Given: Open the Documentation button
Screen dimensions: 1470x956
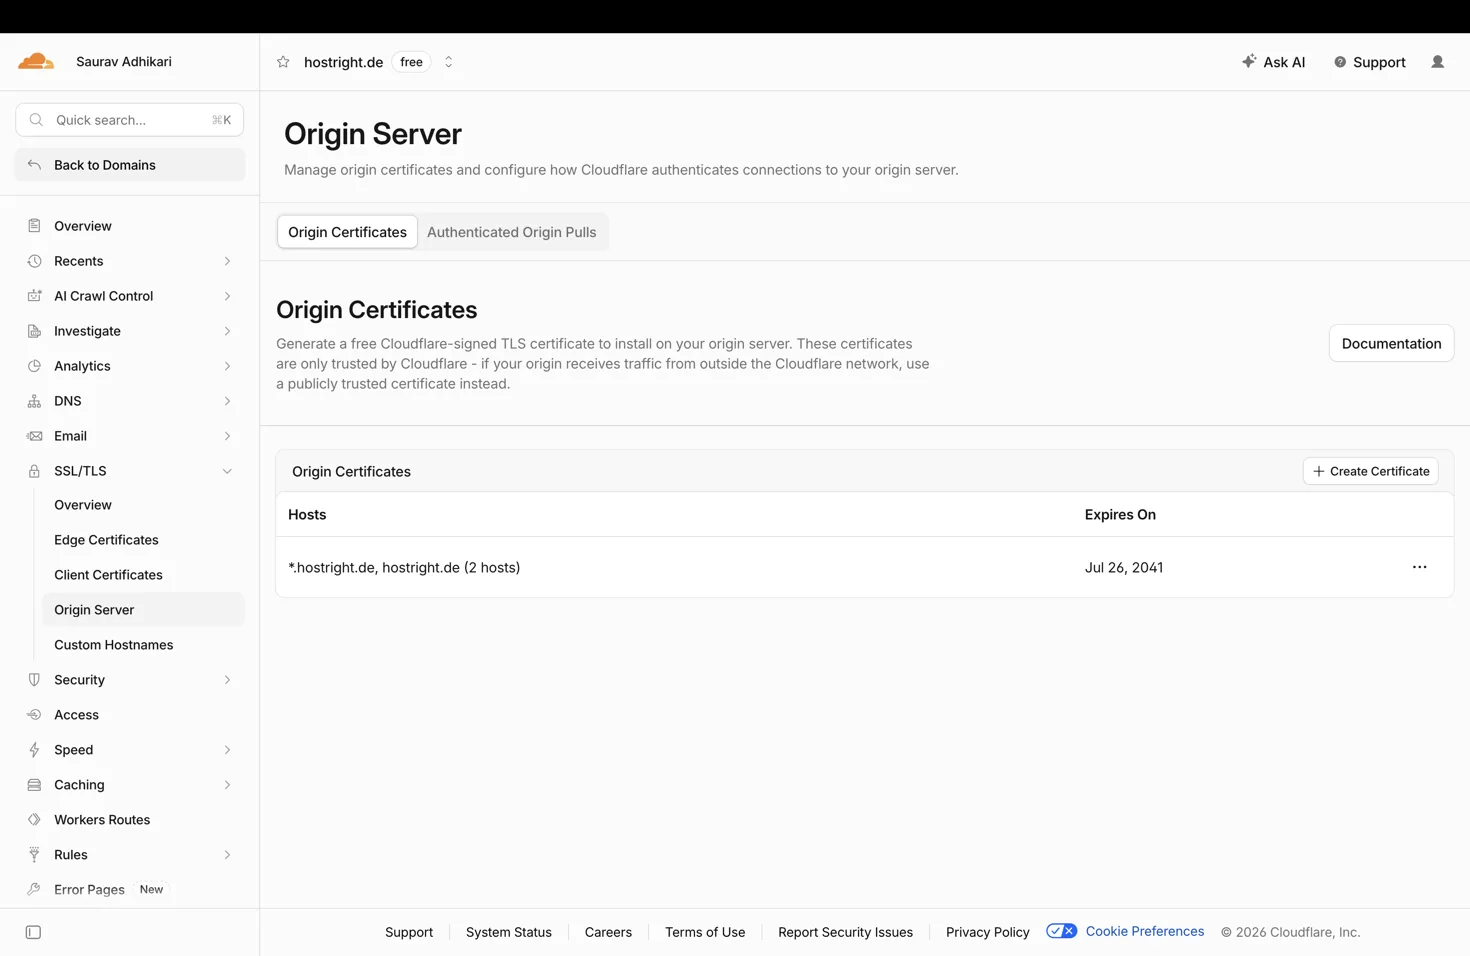Looking at the screenshot, I should coord(1391,343).
